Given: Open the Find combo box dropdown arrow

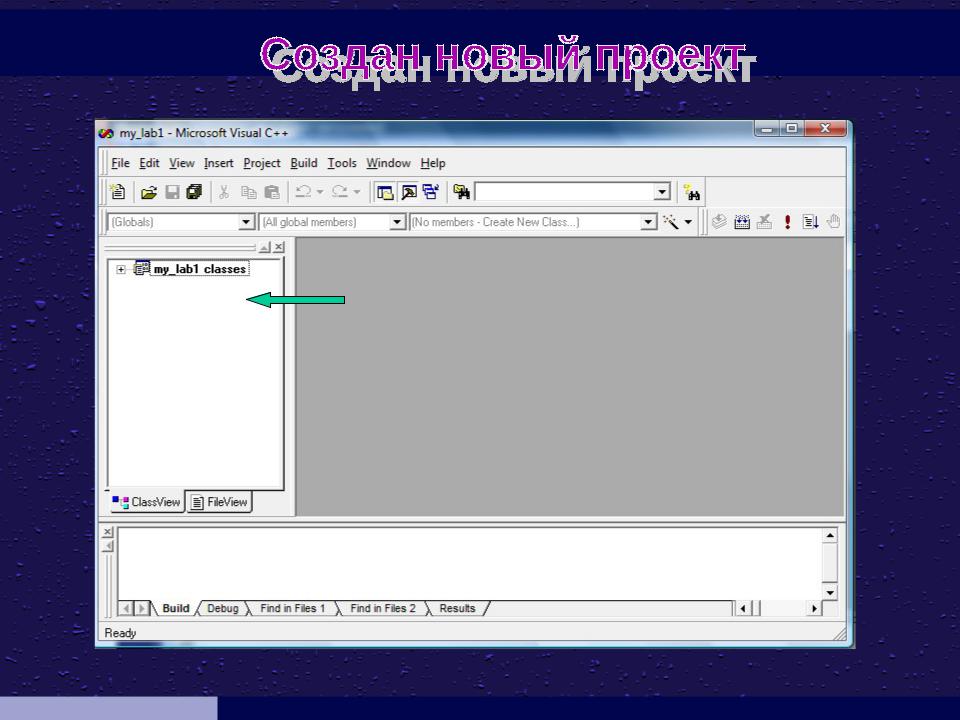Looking at the screenshot, I should click(x=662, y=192).
